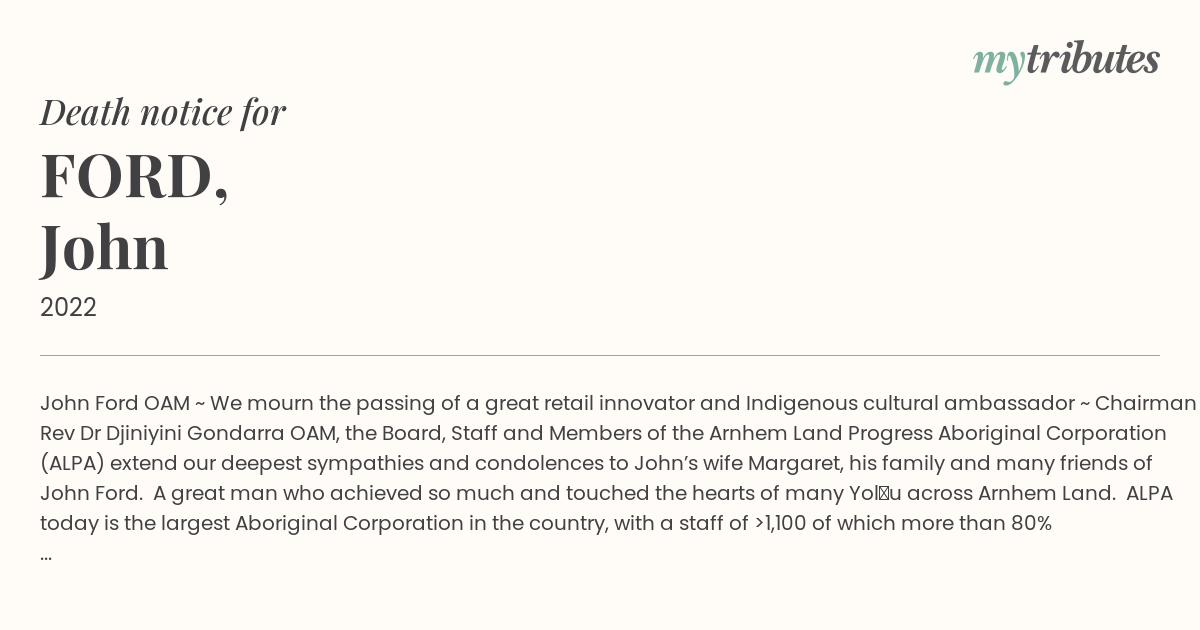Select the "Death notice for" heading
The height and width of the screenshot is (630, 1200).
(x=163, y=113)
